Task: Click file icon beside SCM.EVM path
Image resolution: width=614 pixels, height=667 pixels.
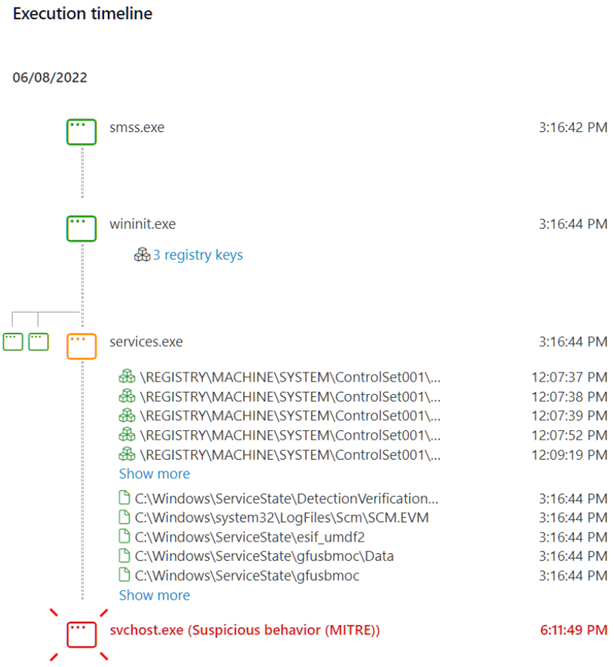Action: point(124,517)
